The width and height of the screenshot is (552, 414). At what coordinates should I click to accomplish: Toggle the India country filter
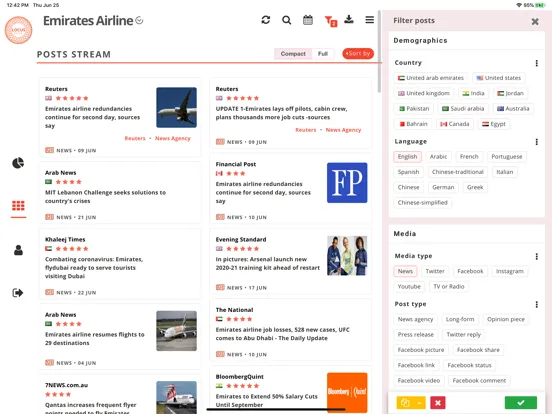tap(473, 93)
